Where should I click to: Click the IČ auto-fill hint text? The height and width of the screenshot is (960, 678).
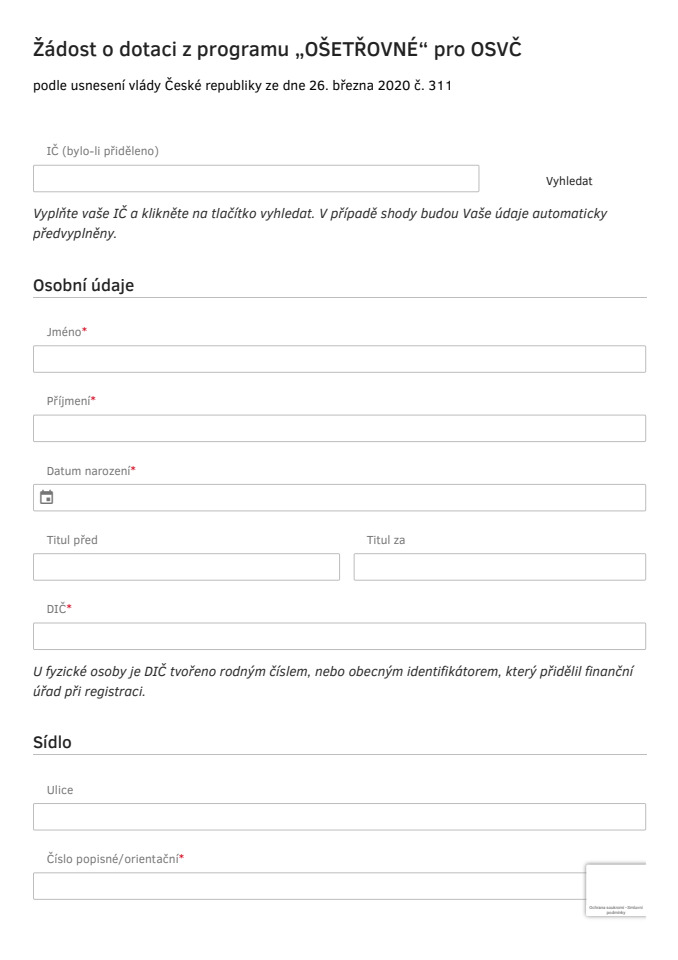(320, 223)
